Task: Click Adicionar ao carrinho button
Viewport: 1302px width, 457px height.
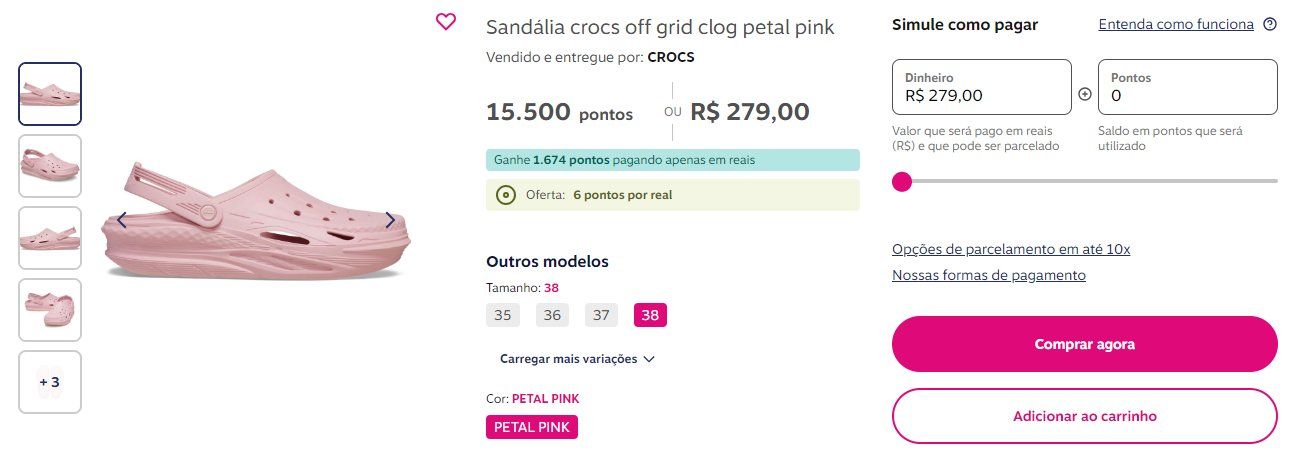Action: click(x=1085, y=416)
